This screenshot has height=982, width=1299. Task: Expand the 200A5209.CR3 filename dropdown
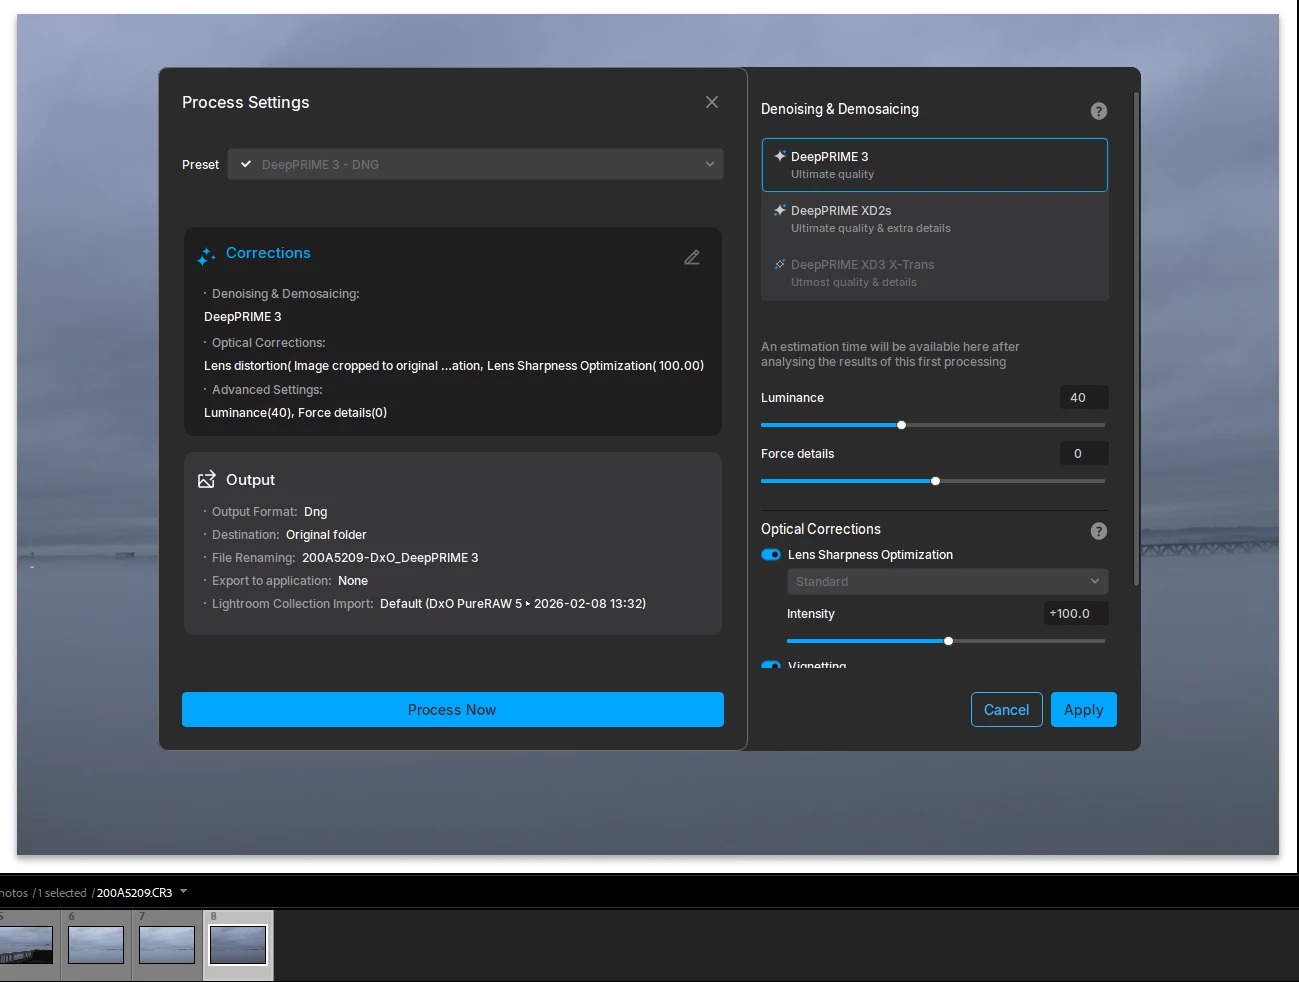point(182,892)
